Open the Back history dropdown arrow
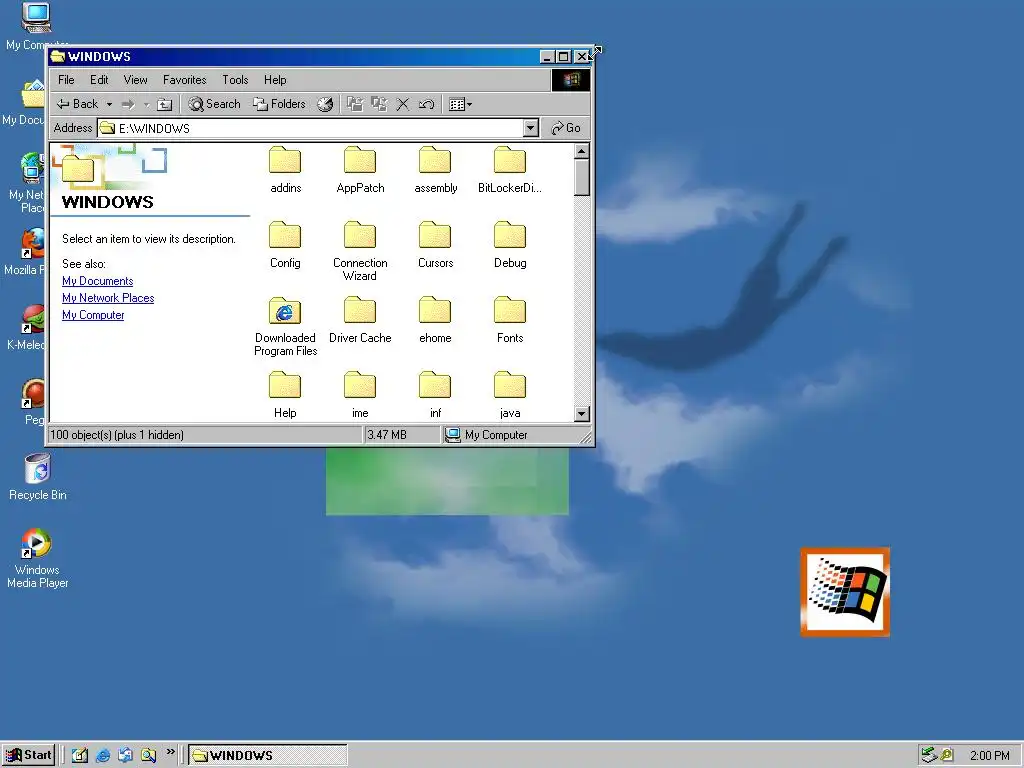The image size is (1024, 768). point(109,104)
